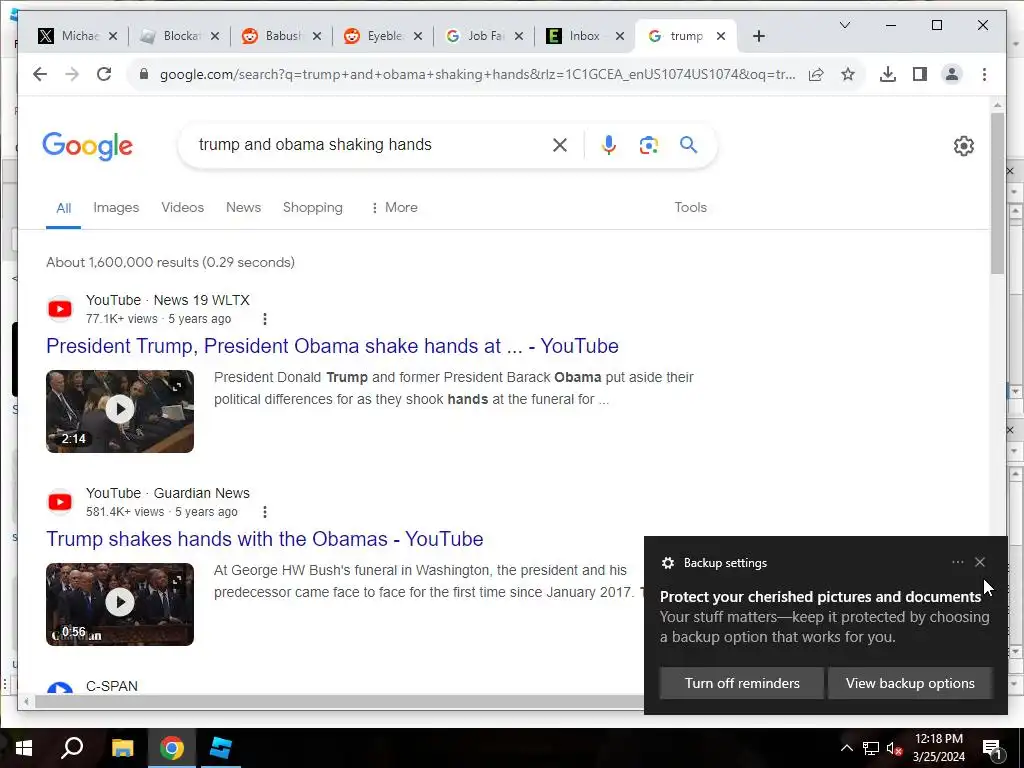Share this page from the address bar
1024x768 pixels.
click(816, 74)
